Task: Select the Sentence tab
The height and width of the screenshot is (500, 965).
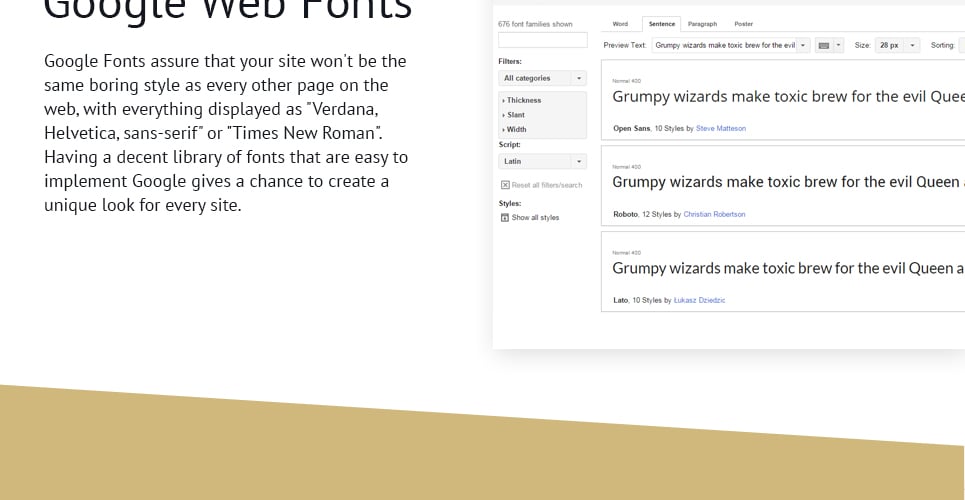Action: [662, 24]
